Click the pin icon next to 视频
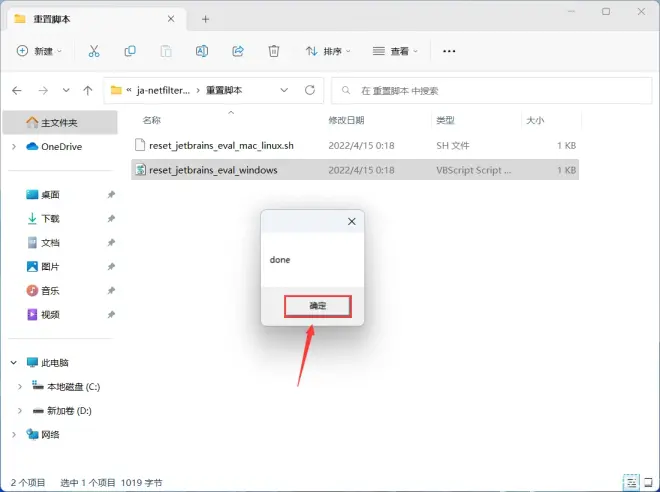The image size is (660, 492). click(111, 314)
